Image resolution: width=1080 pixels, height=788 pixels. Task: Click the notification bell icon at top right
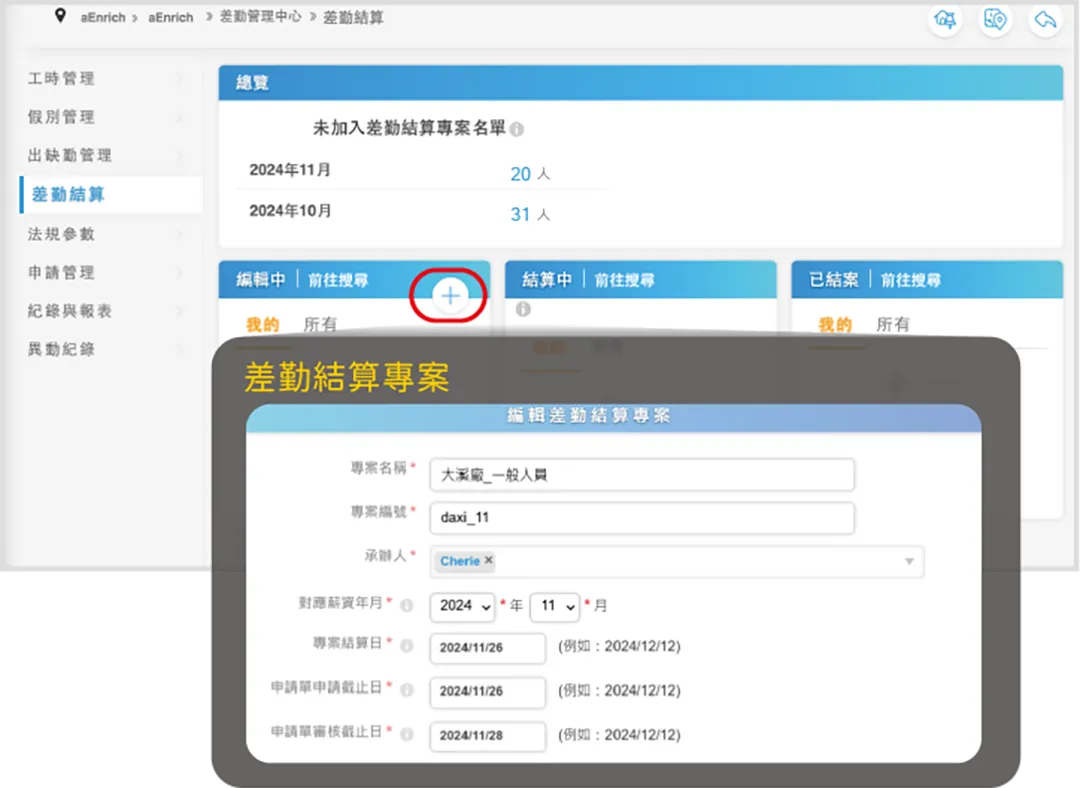[x=945, y=20]
